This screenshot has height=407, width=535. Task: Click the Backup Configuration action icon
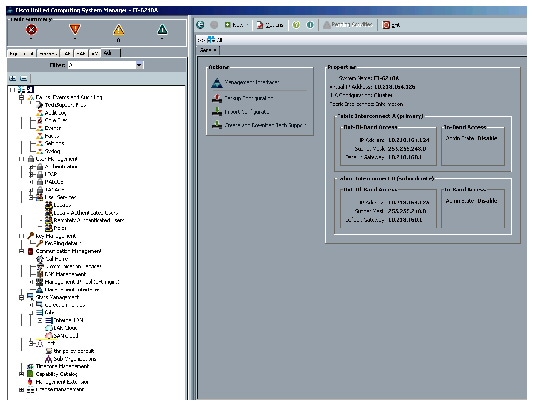[x=217, y=98]
